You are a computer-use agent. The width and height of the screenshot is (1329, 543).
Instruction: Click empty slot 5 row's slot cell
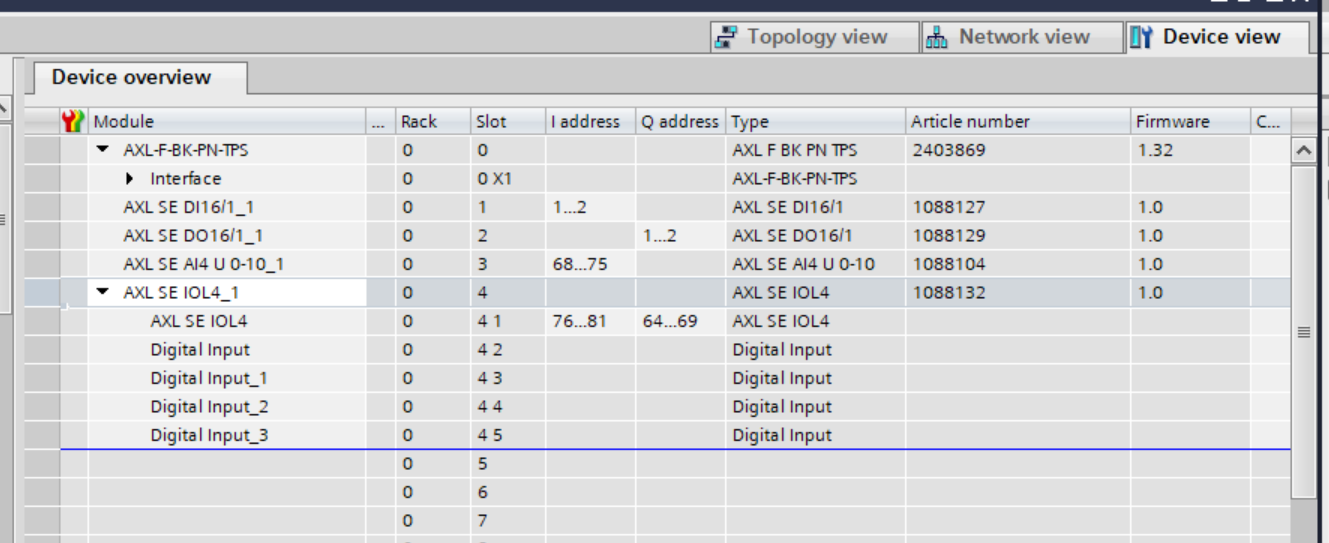(508, 464)
